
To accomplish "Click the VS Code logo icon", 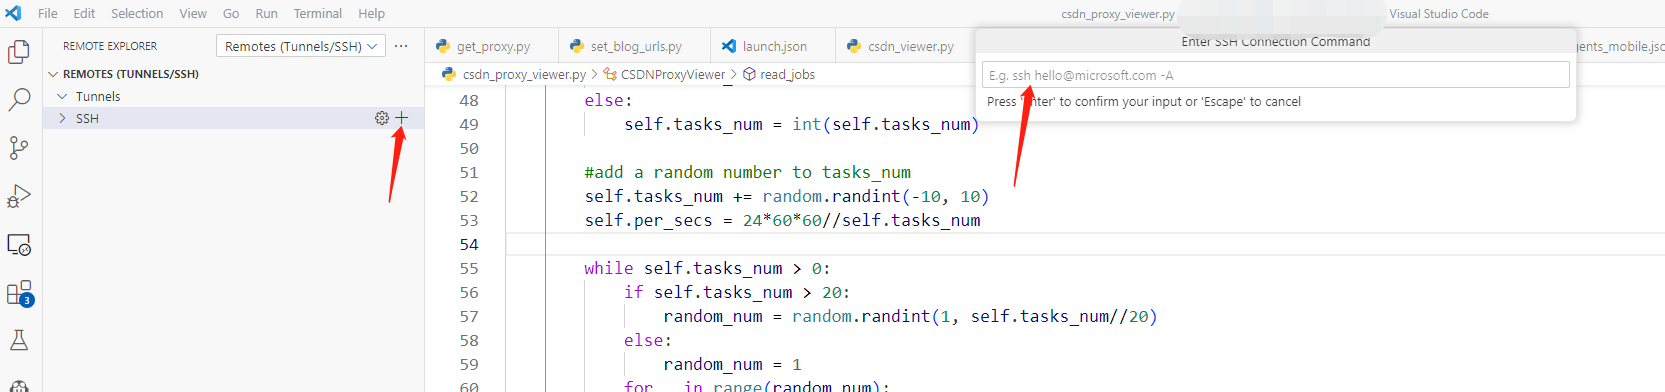I will [x=13, y=14].
